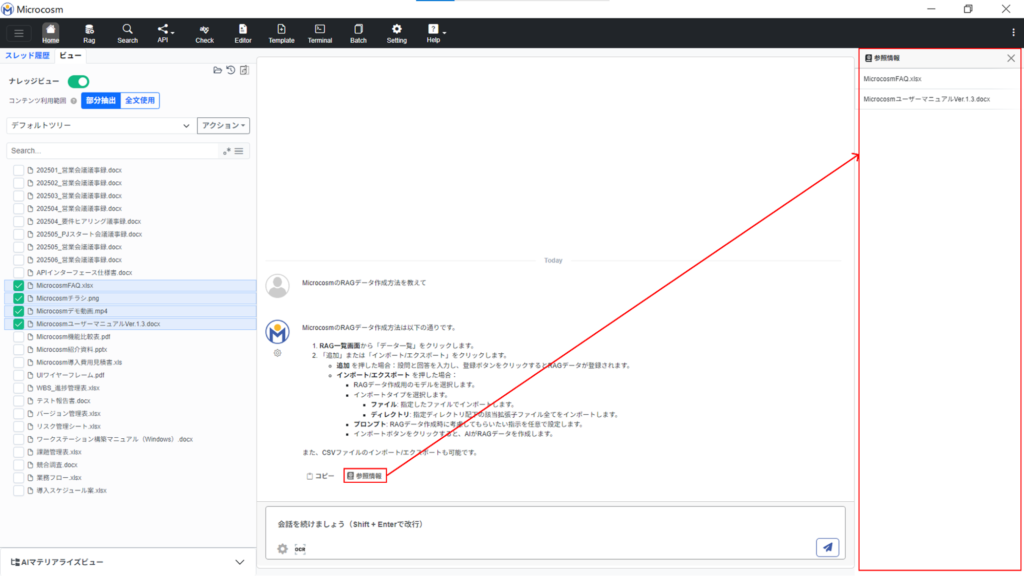Screen dimensions: 1024x576
Task: Select Microcosm紹介資料.pptx in the tree
Action: pyautogui.click(x=71, y=349)
